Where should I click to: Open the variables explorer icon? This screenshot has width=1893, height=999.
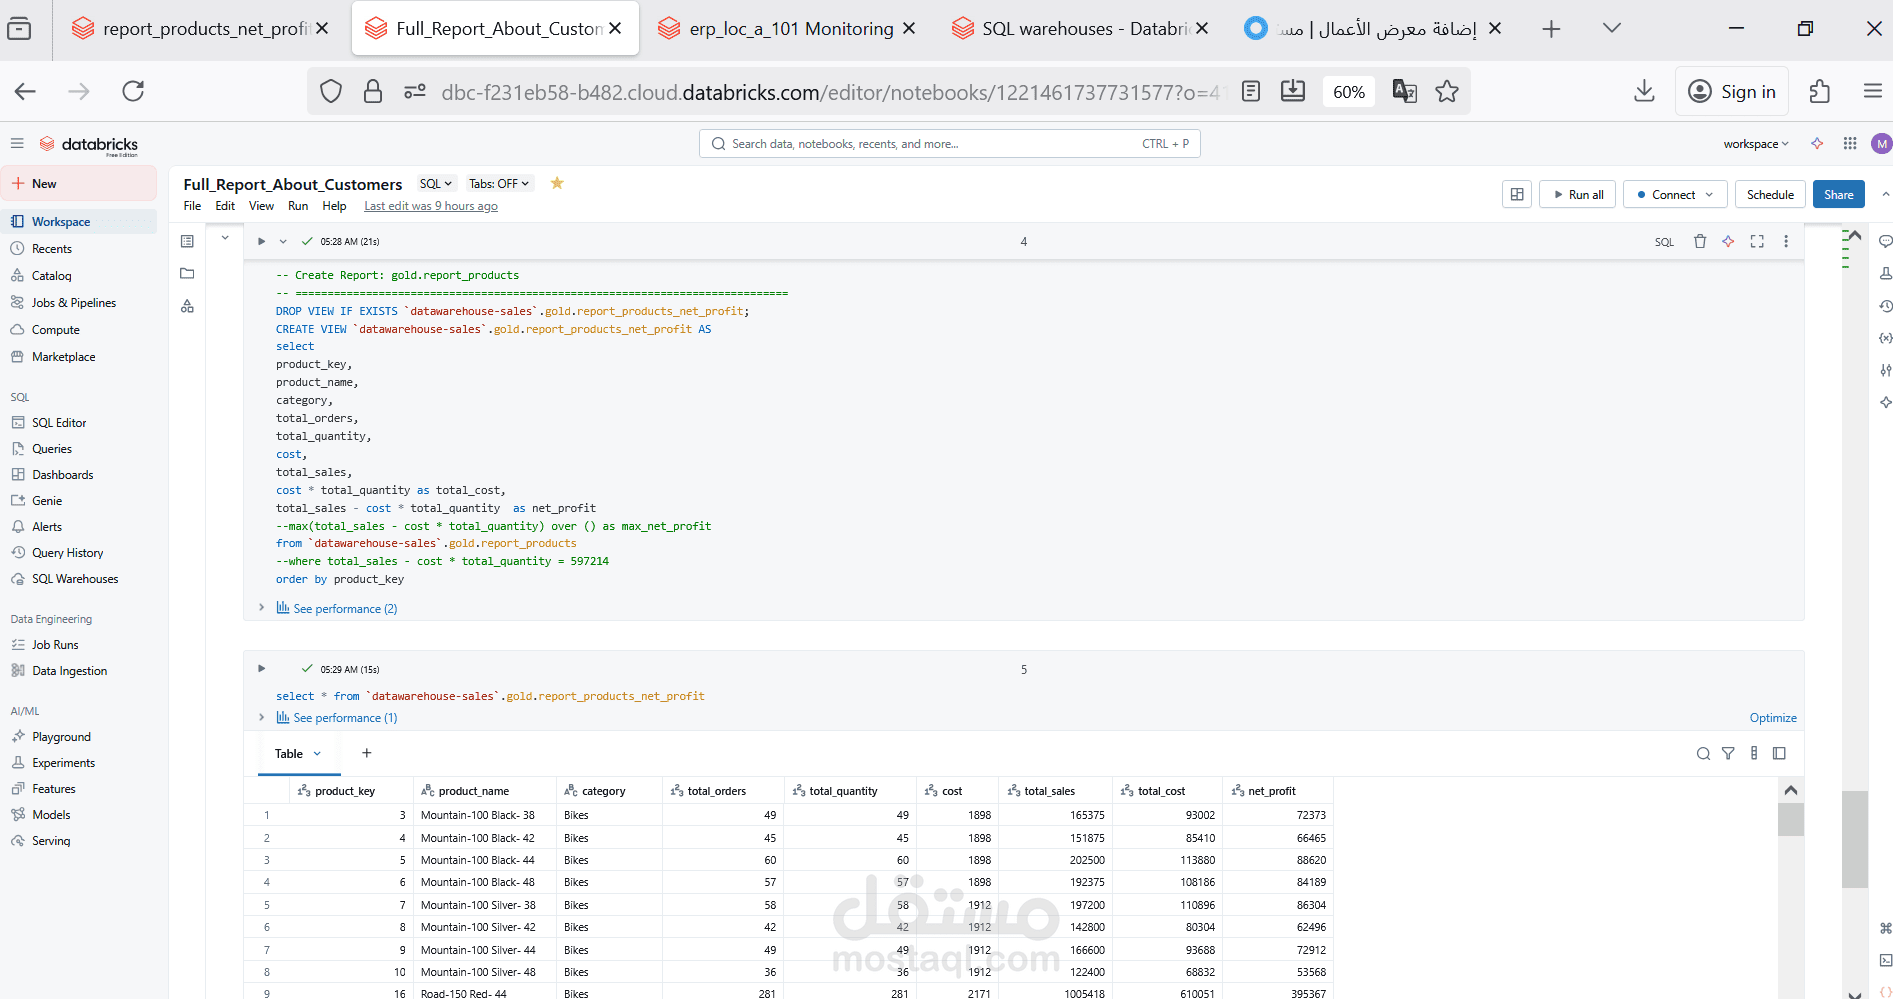click(x=1885, y=338)
